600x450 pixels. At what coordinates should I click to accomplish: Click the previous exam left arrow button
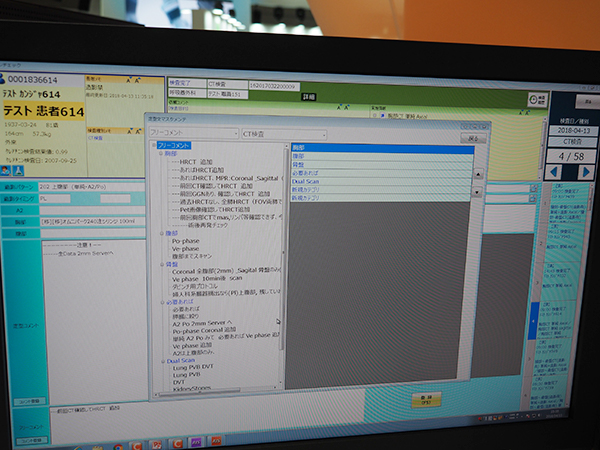(556, 172)
